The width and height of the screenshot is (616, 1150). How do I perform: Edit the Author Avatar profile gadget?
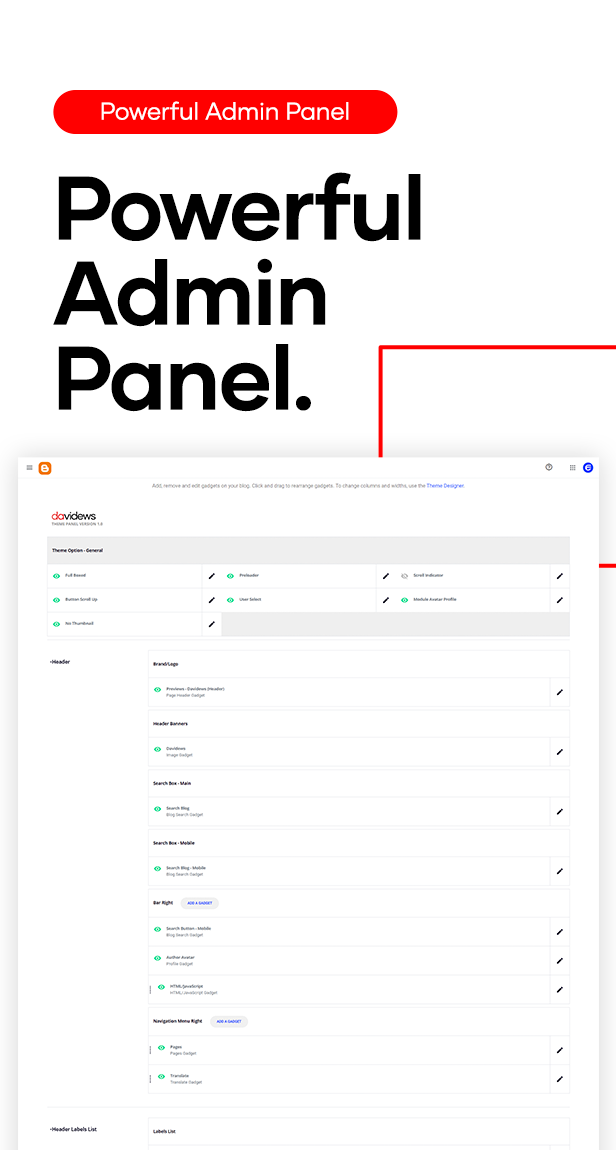coord(559,960)
